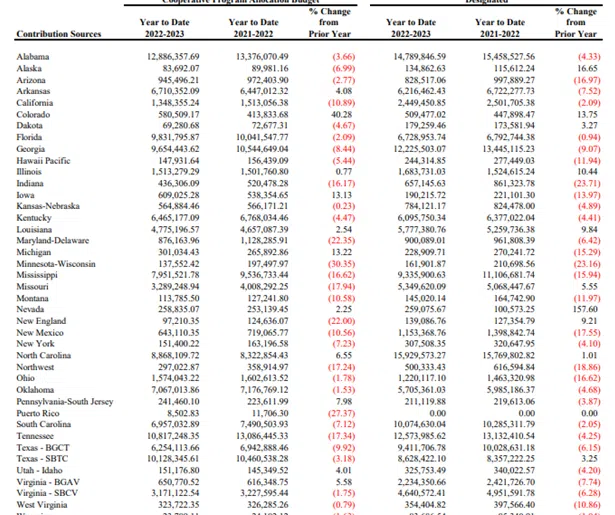Click North Carolina's 15,929,573.27 designated amount
This screenshot has height=515, width=615.
pos(420,356)
